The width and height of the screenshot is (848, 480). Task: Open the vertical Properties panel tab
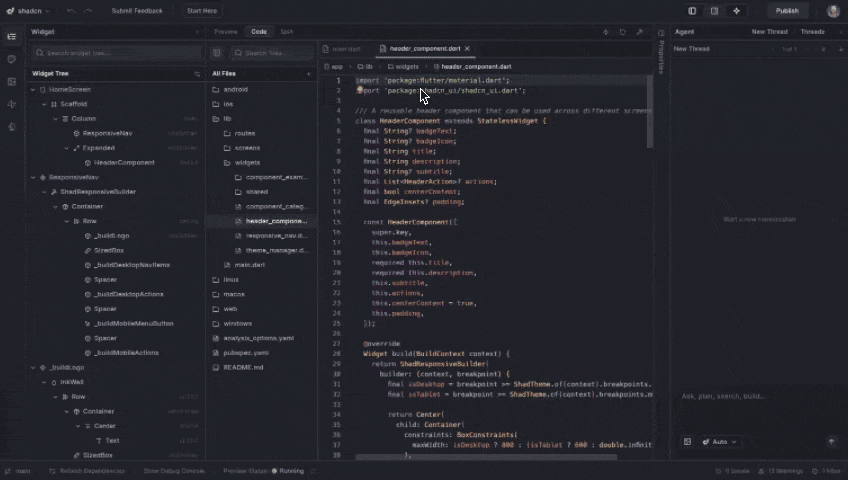pyautogui.click(x=661, y=52)
